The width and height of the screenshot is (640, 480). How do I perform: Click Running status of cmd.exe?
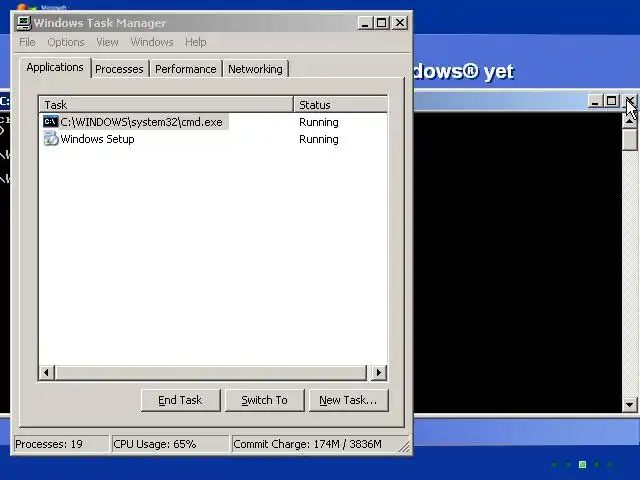[319, 122]
